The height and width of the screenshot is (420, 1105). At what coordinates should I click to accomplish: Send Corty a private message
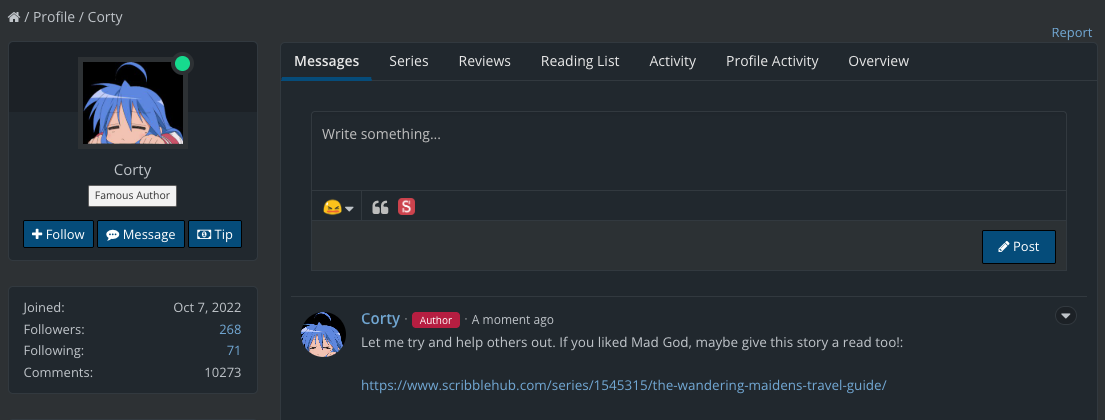point(141,234)
